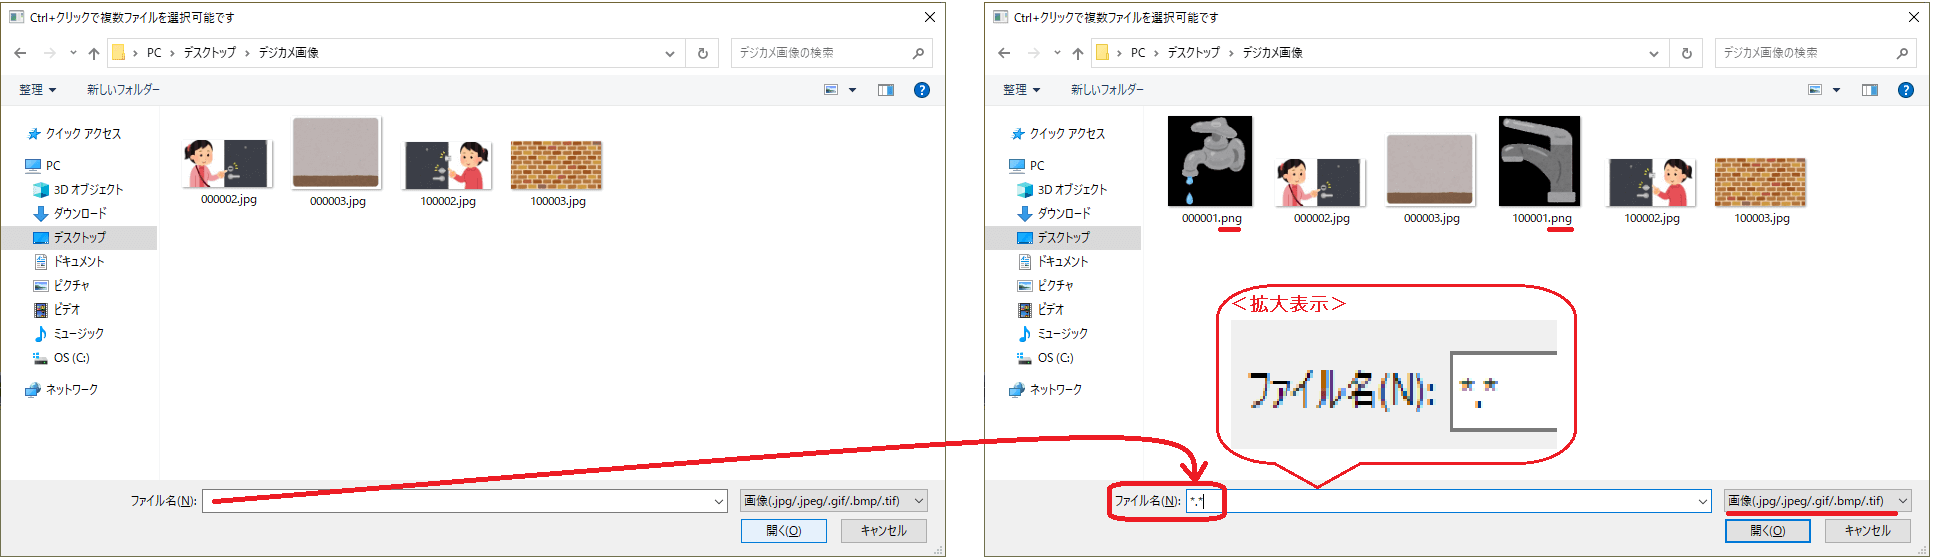Toggle the preview pane in the left dialog
Screen dimensions: 1934x560
click(x=885, y=90)
